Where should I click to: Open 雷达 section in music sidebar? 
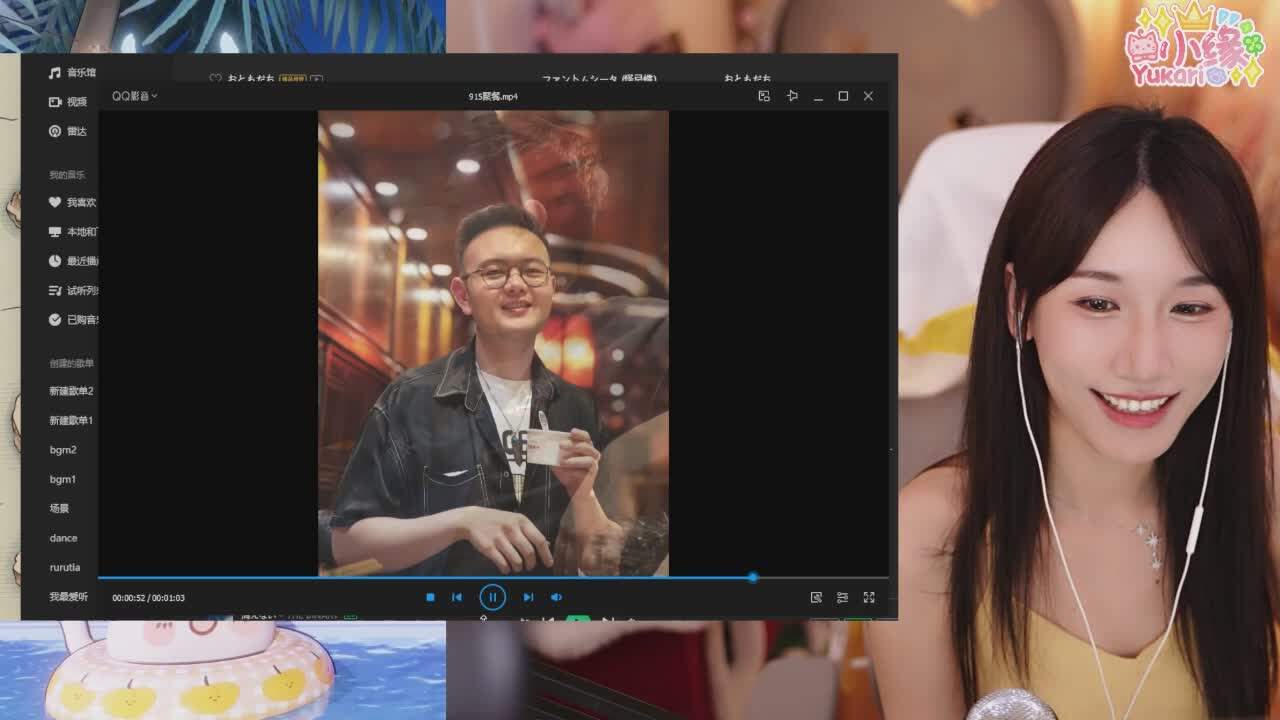click(68, 131)
